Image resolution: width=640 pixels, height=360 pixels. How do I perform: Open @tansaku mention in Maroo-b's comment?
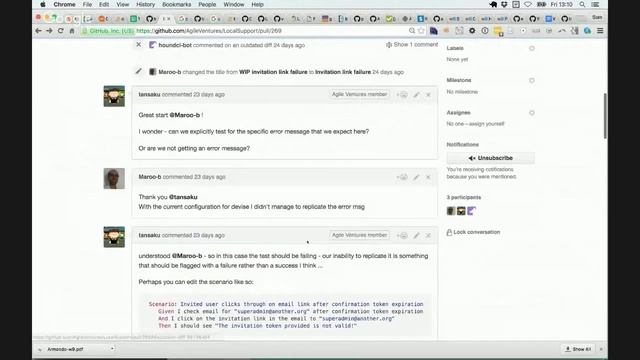click(183, 197)
